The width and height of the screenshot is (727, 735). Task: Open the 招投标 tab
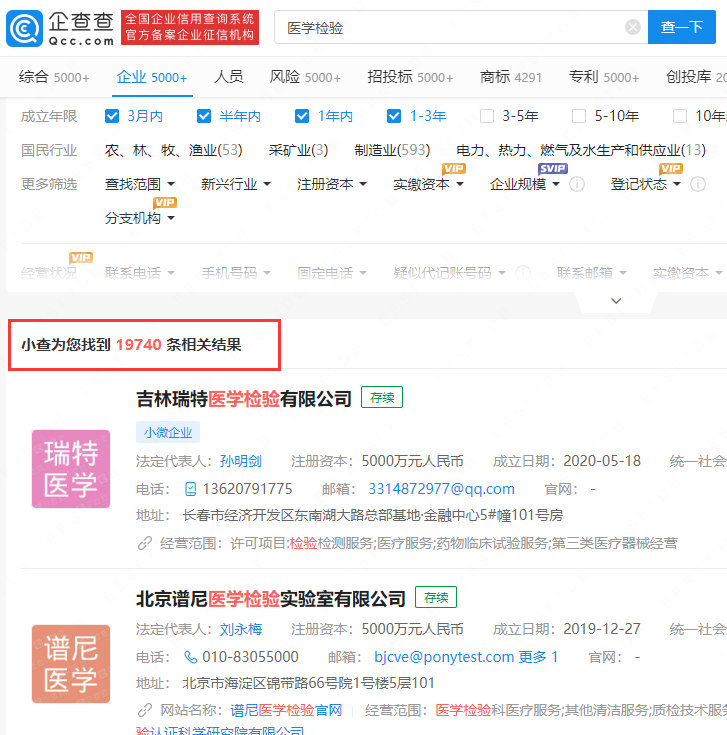(x=410, y=77)
